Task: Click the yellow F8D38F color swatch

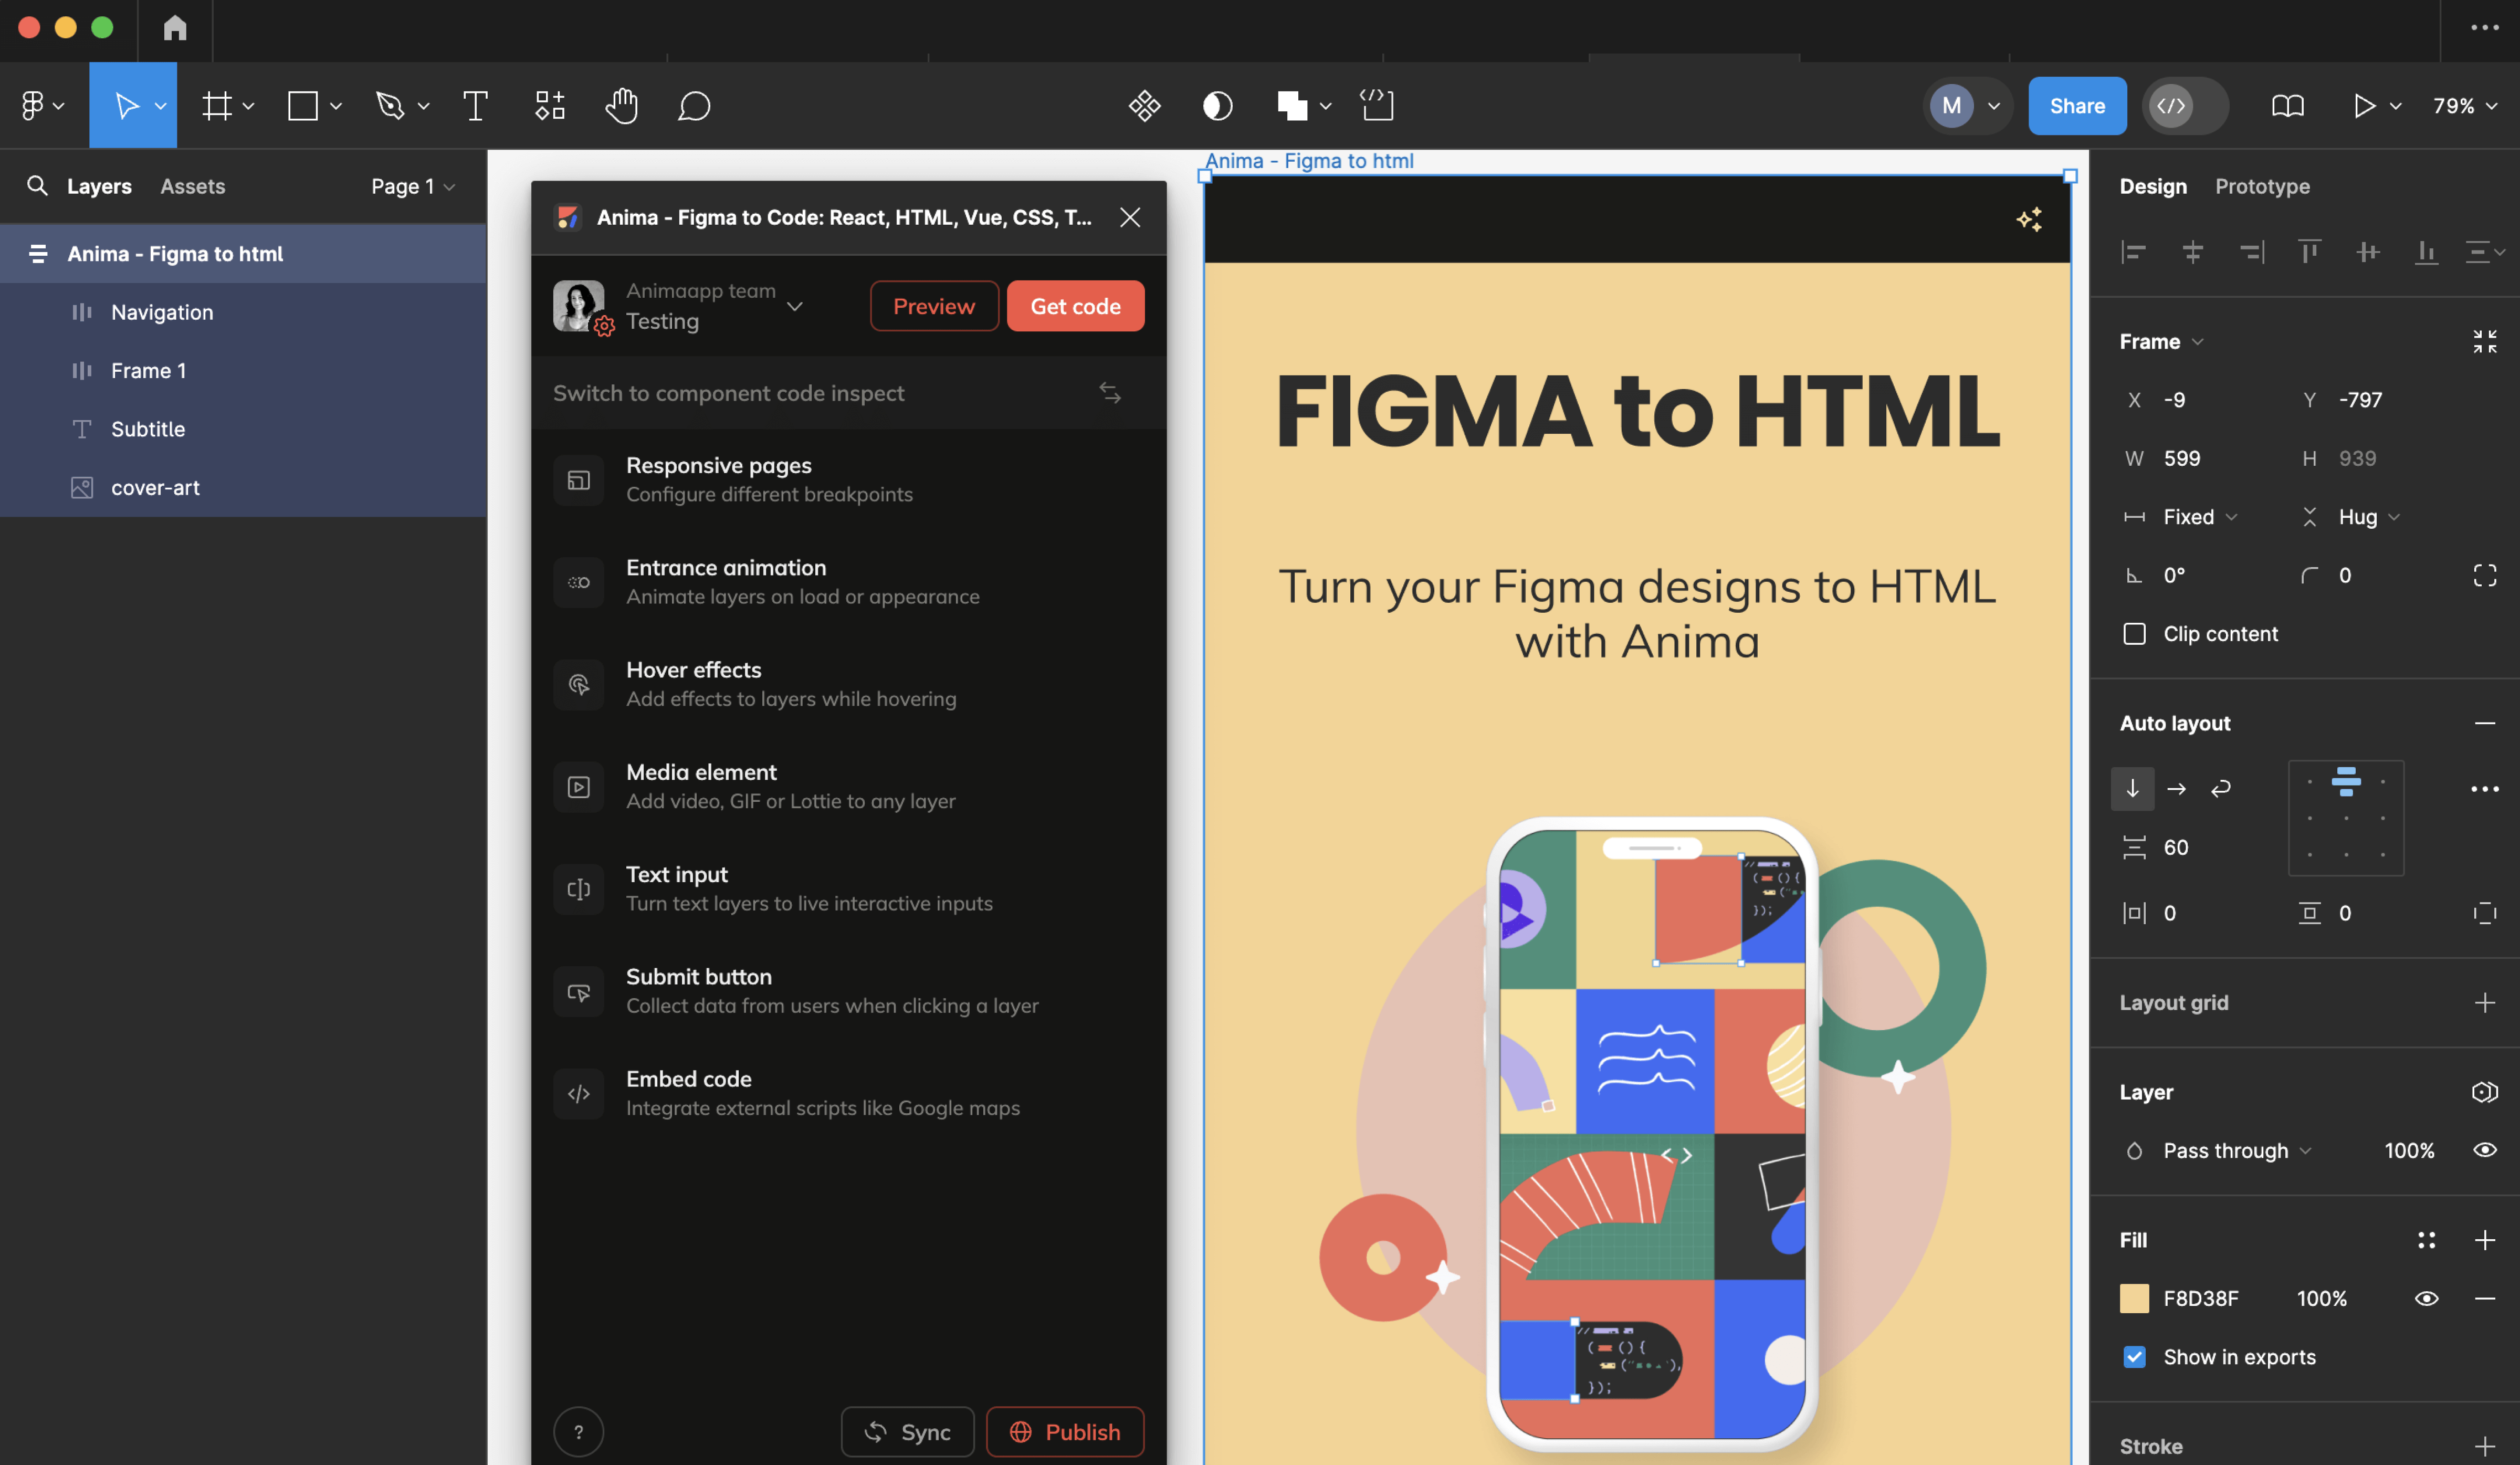Action: (x=2135, y=1298)
